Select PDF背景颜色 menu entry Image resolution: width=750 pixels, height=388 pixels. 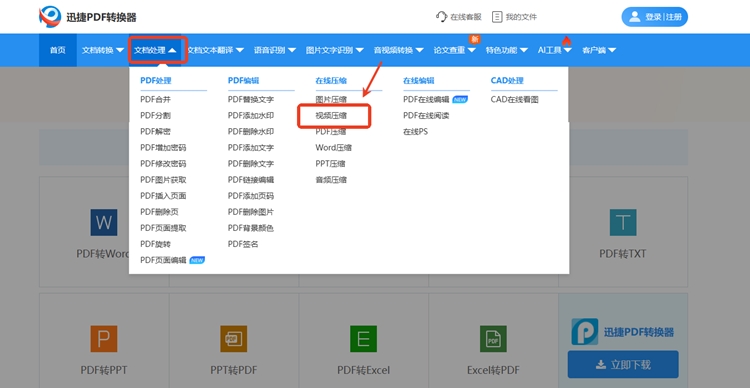point(251,228)
